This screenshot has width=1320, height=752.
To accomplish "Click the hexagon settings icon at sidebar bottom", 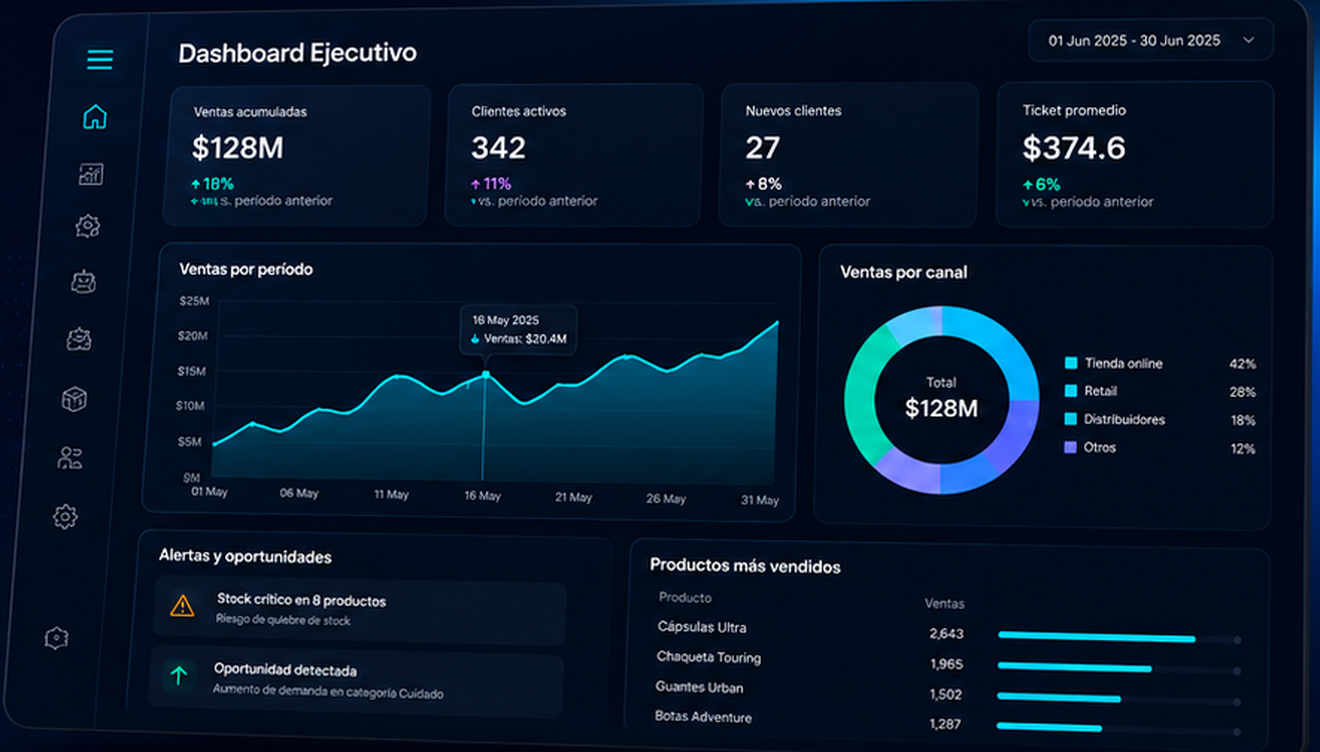I will [x=57, y=638].
